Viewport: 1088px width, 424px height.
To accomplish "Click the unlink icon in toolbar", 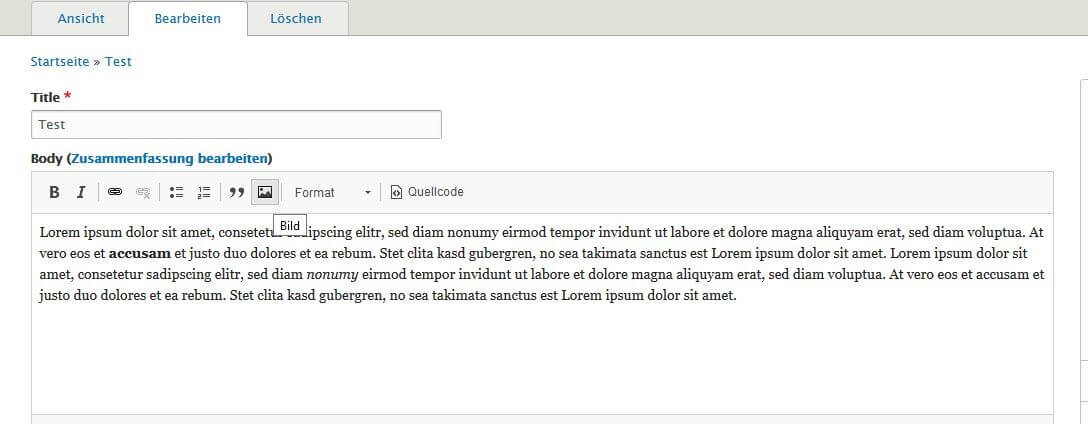I will pyautogui.click(x=143, y=192).
